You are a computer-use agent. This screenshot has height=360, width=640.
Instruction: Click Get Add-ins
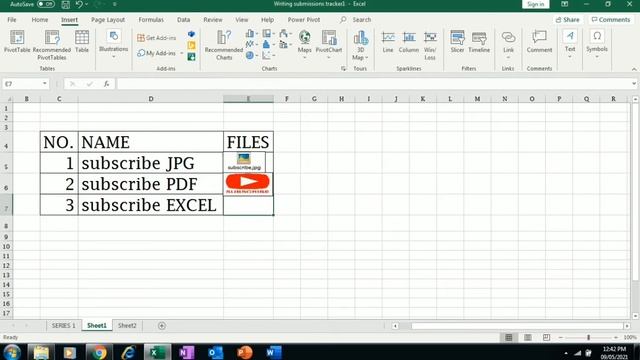[156, 38]
